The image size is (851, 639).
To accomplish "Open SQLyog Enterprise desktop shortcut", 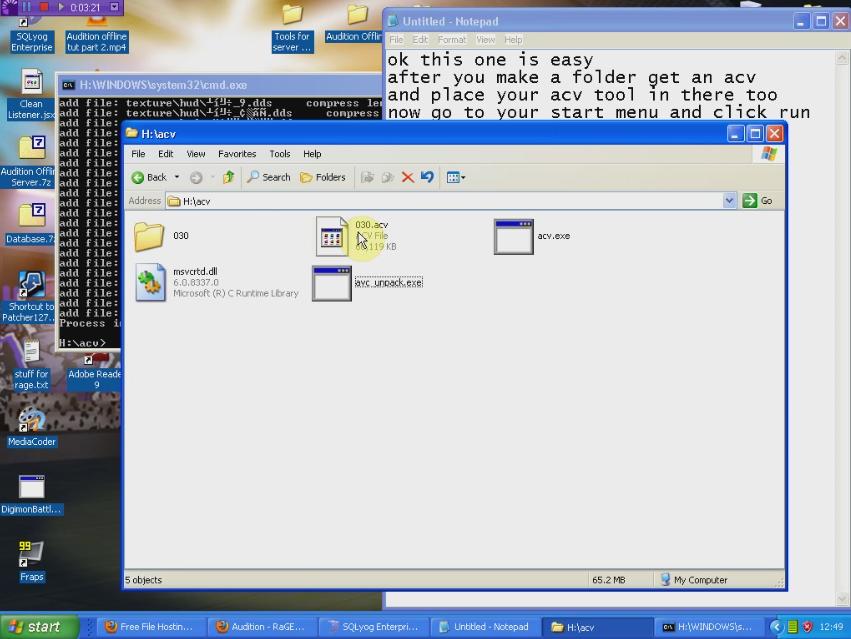I will tap(31, 35).
